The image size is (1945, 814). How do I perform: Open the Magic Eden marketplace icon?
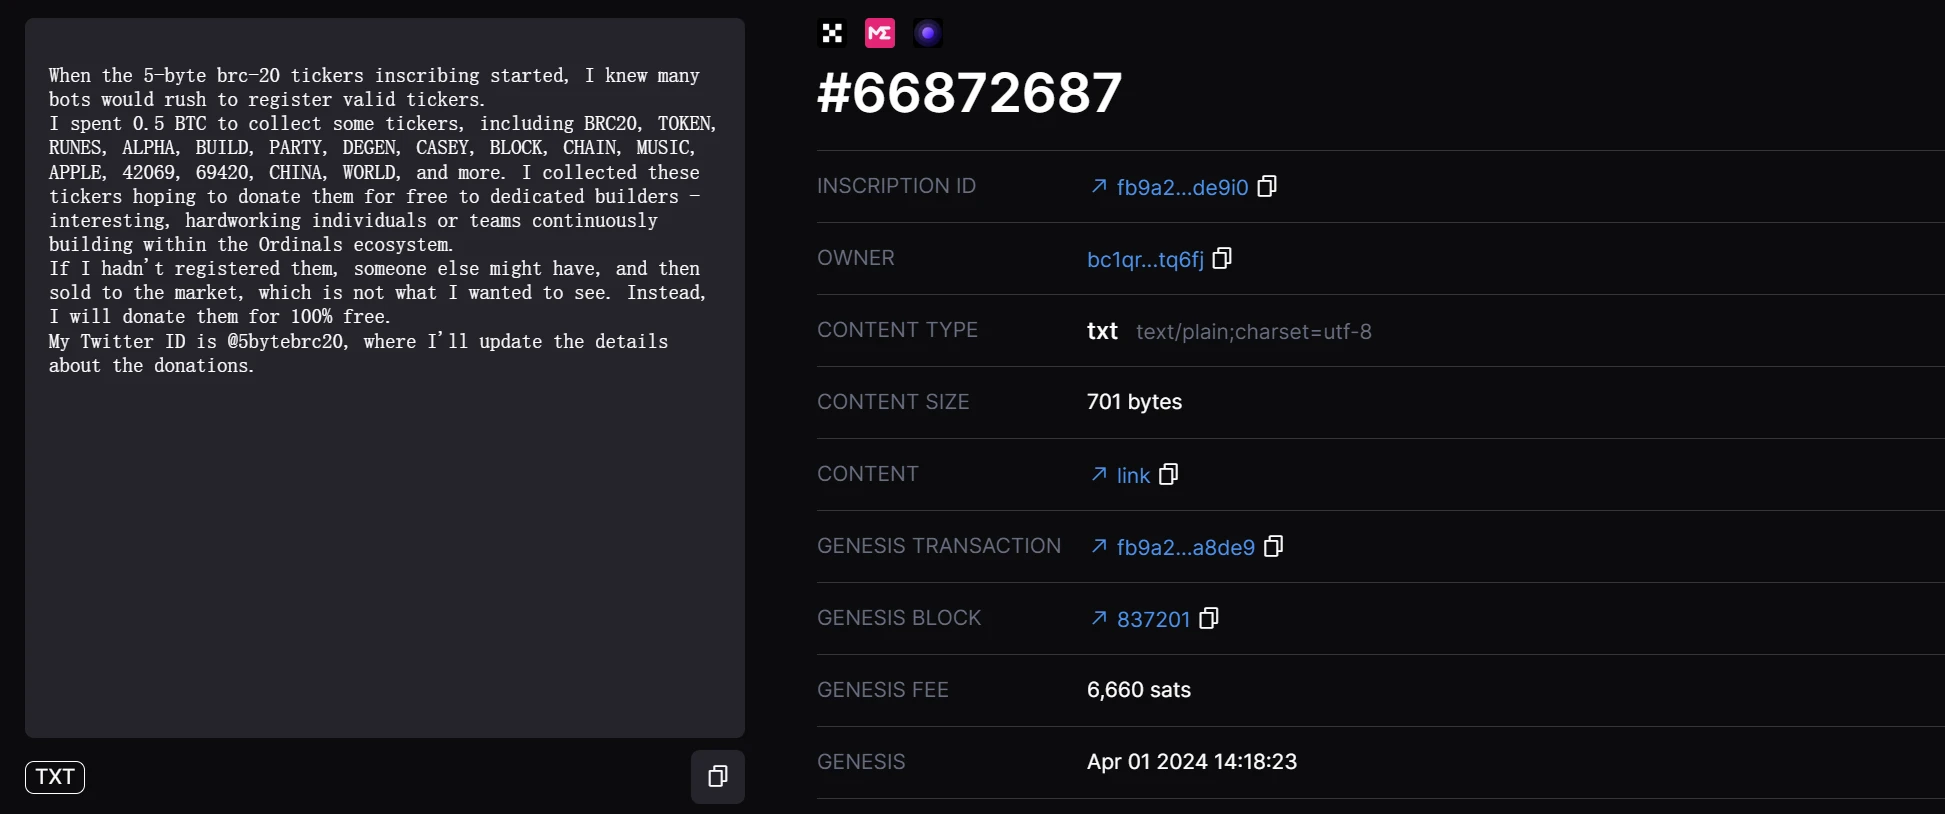coord(879,33)
